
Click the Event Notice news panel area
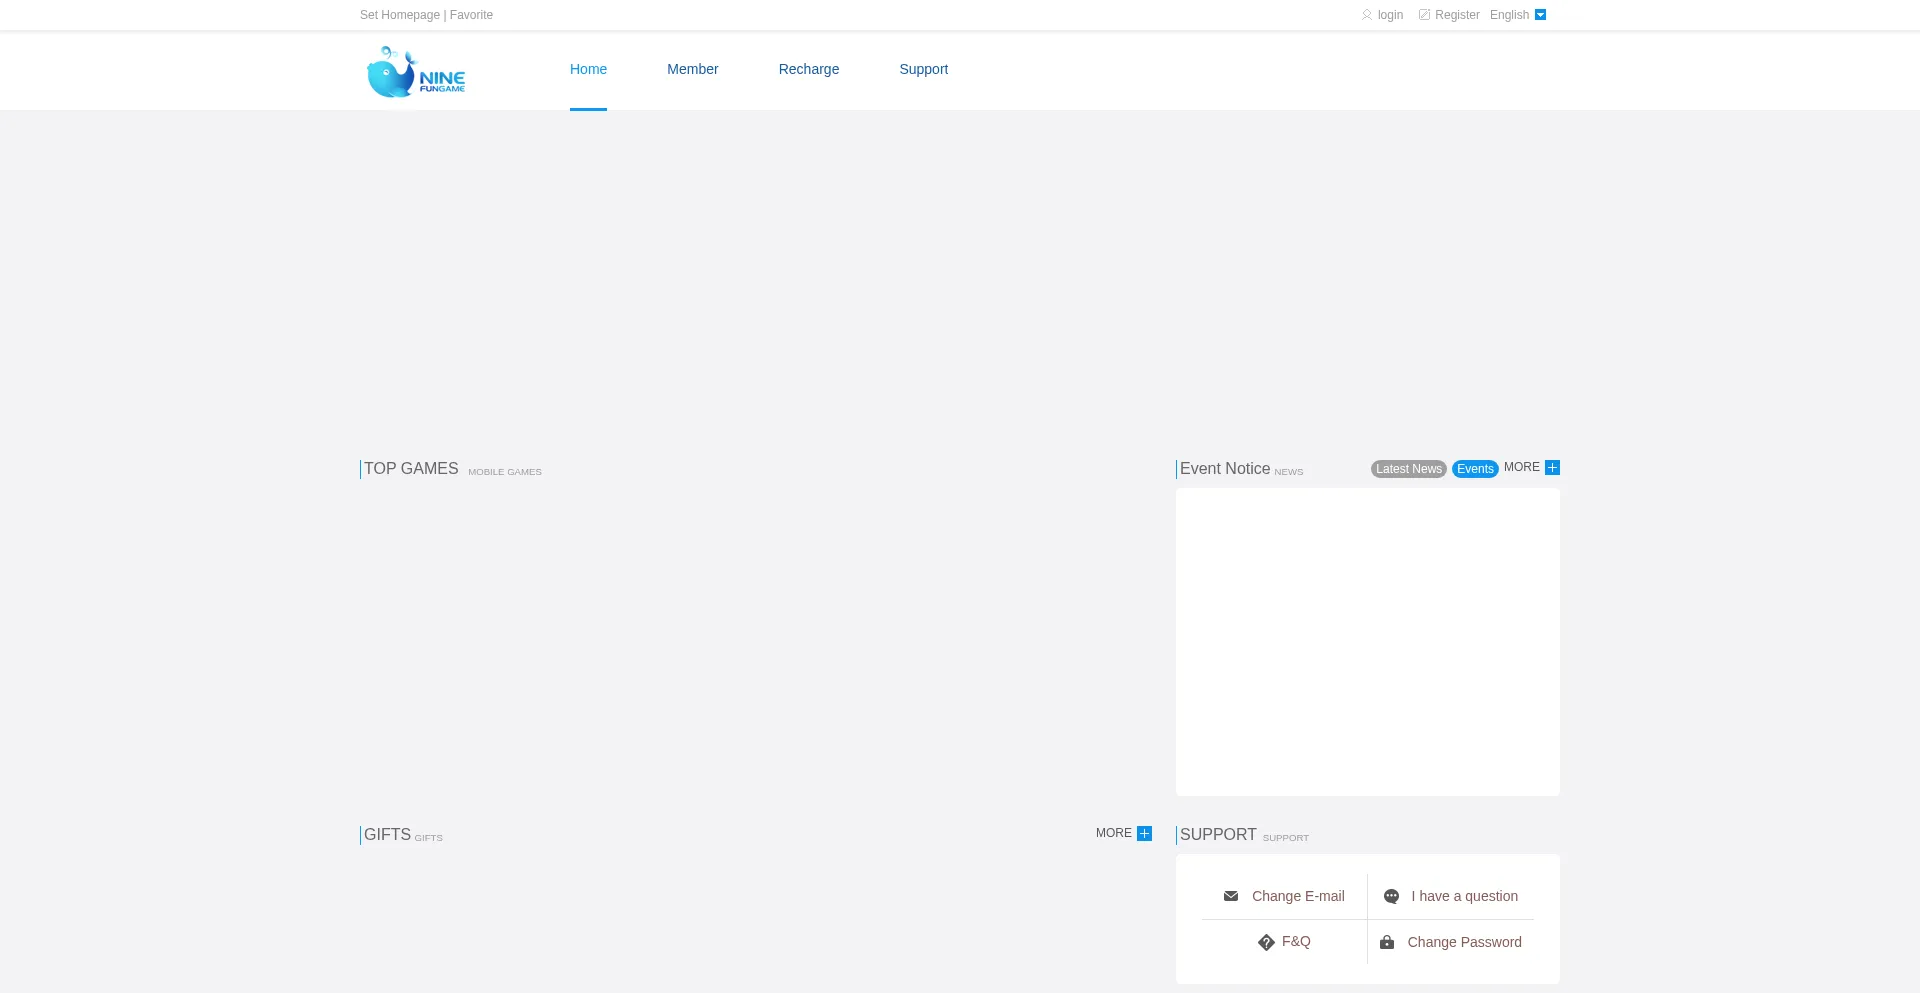coord(1367,641)
